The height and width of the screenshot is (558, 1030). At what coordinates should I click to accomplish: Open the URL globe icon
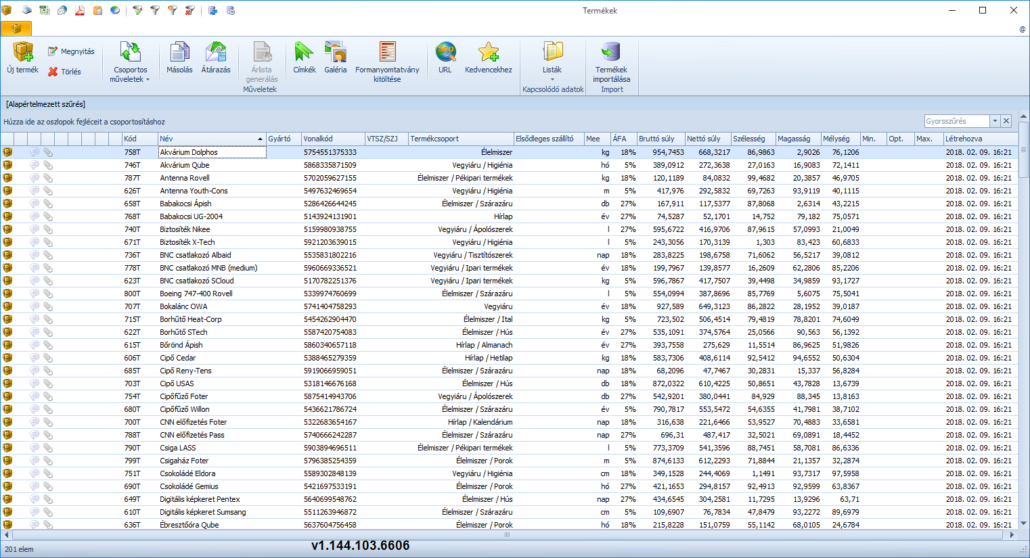coord(445,53)
